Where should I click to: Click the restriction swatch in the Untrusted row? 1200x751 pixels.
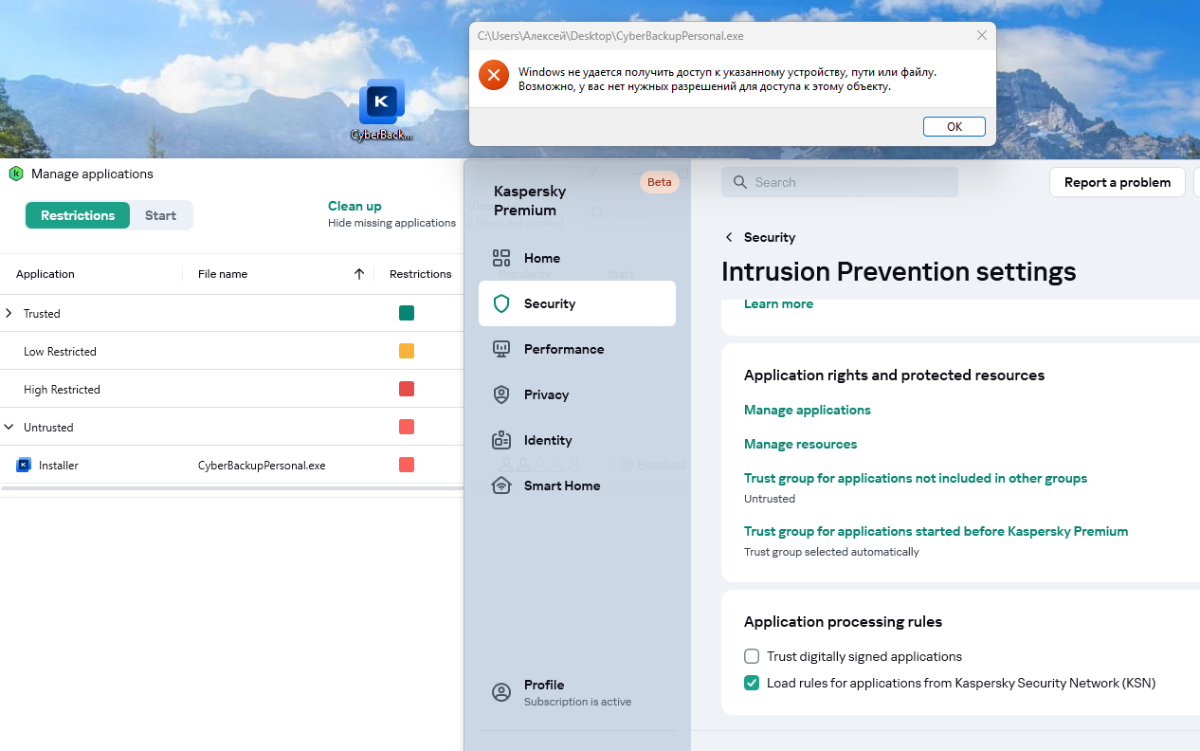(x=406, y=427)
